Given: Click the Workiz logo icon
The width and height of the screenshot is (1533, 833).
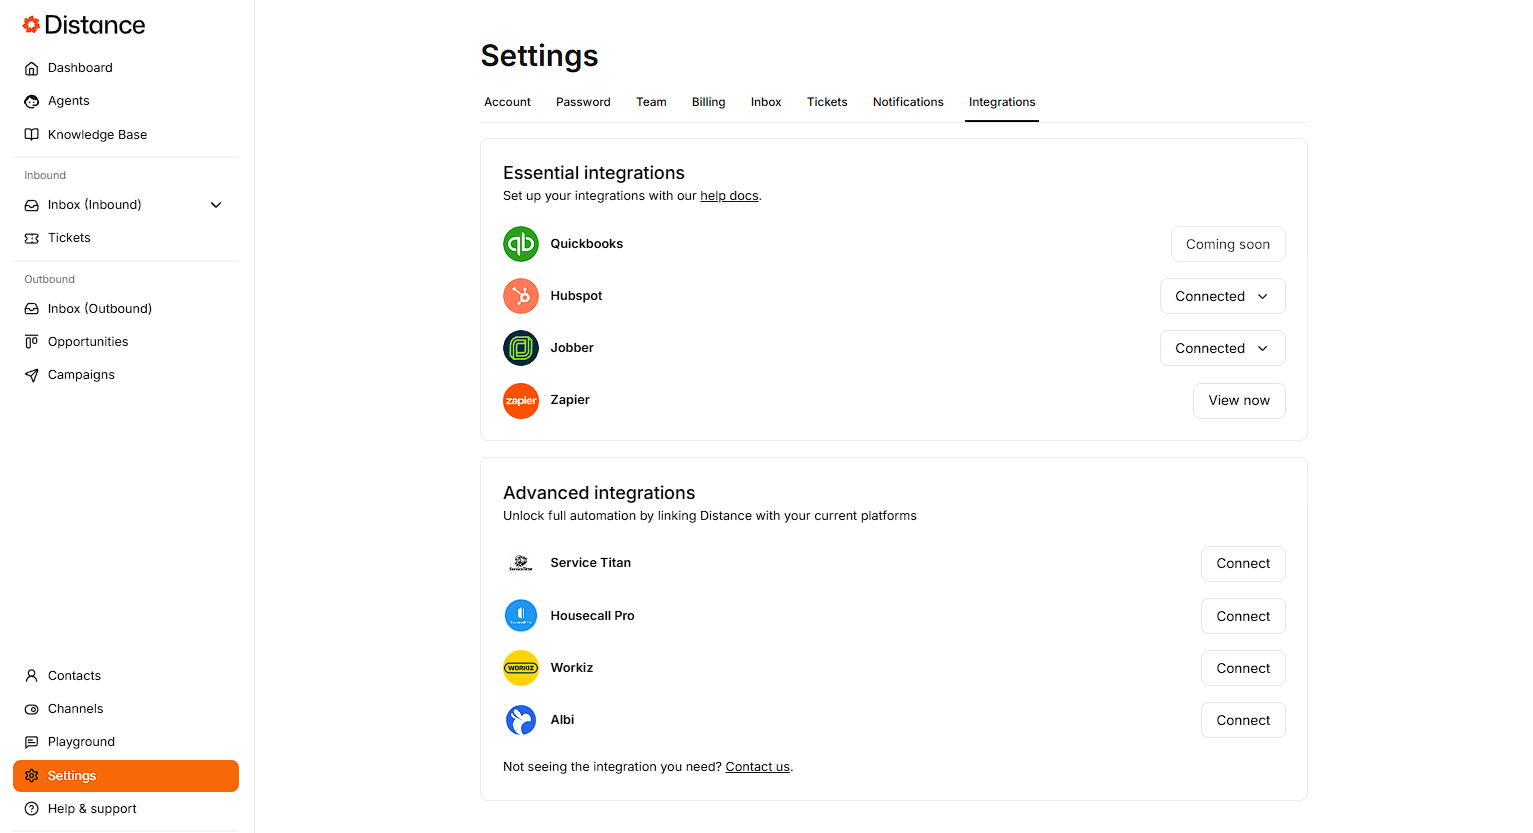Looking at the screenshot, I should [521, 668].
